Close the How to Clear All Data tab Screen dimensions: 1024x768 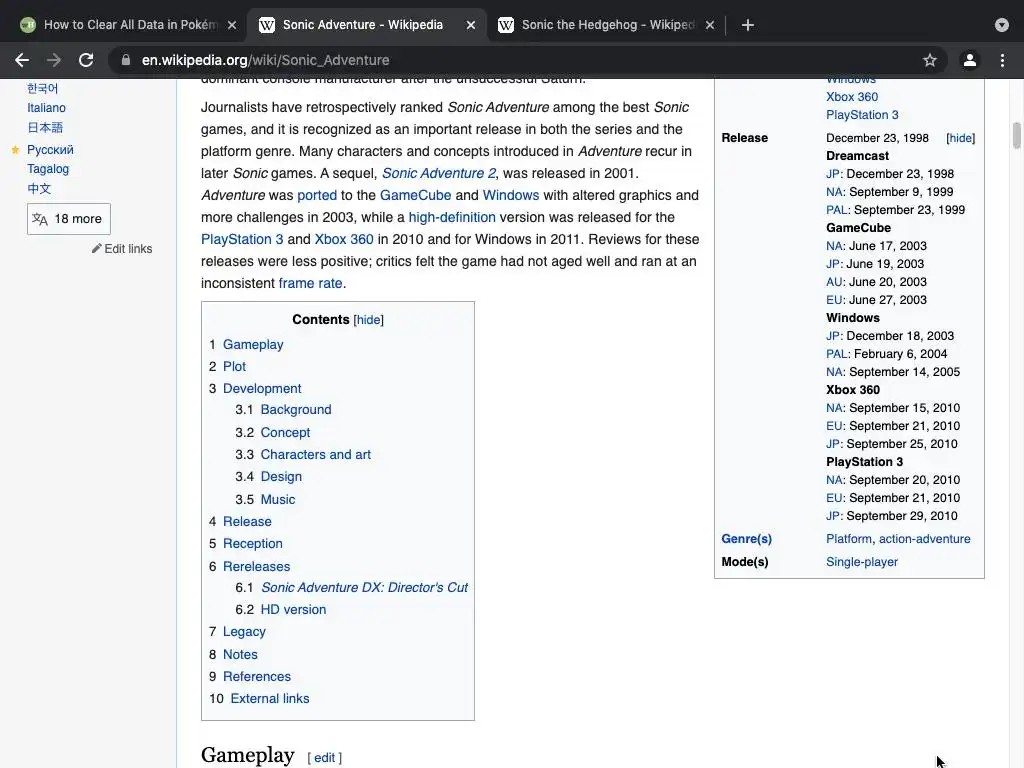[232, 25]
